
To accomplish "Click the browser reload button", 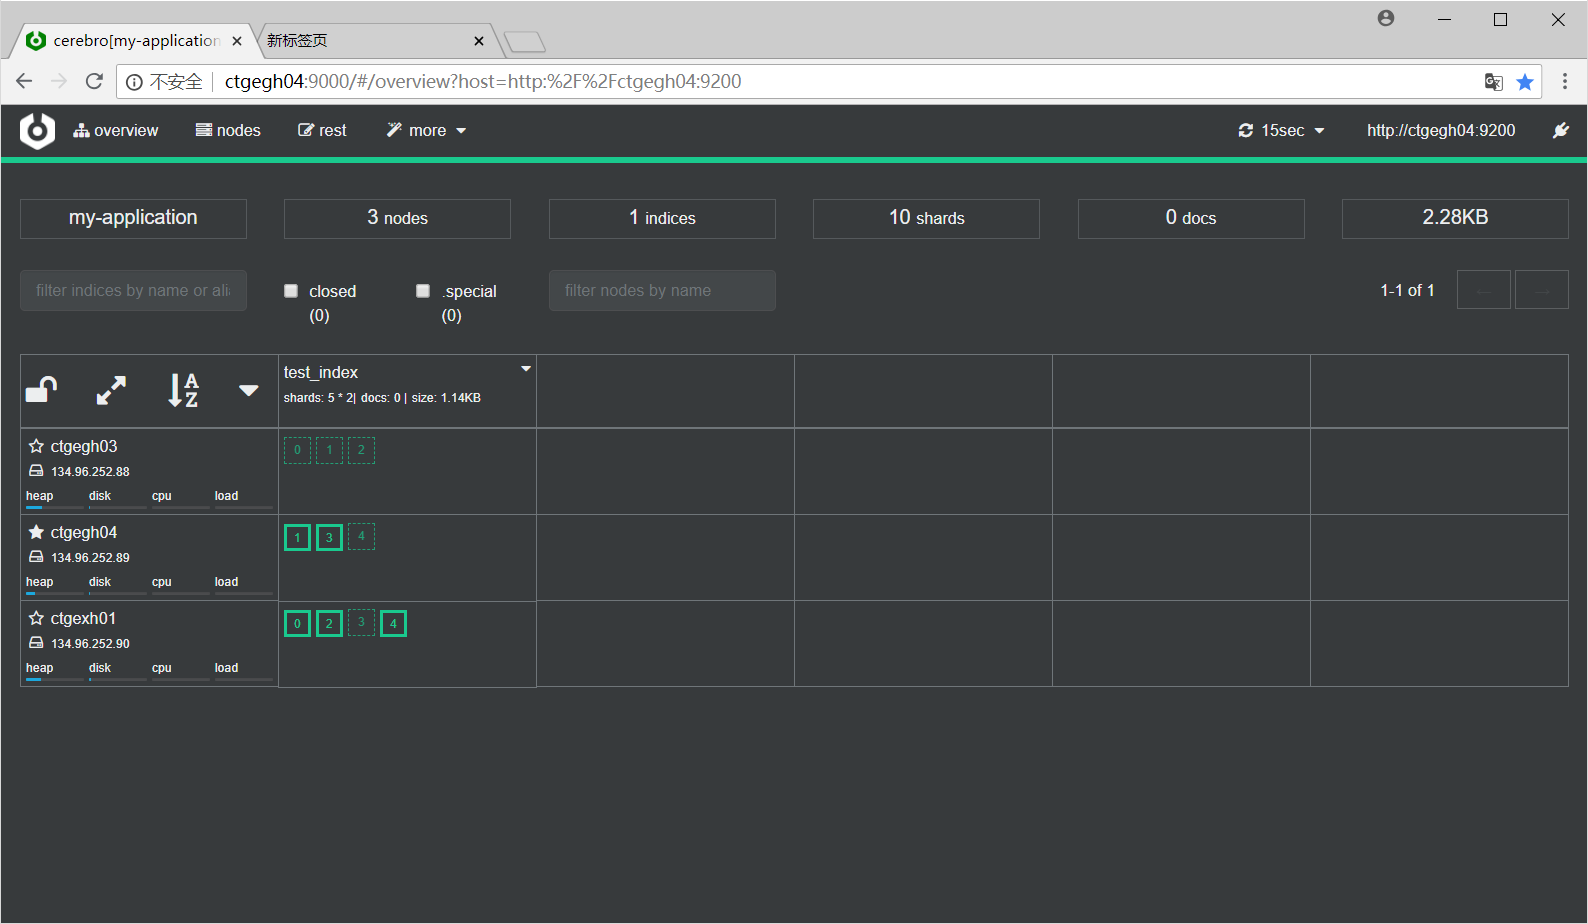I will tap(94, 81).
